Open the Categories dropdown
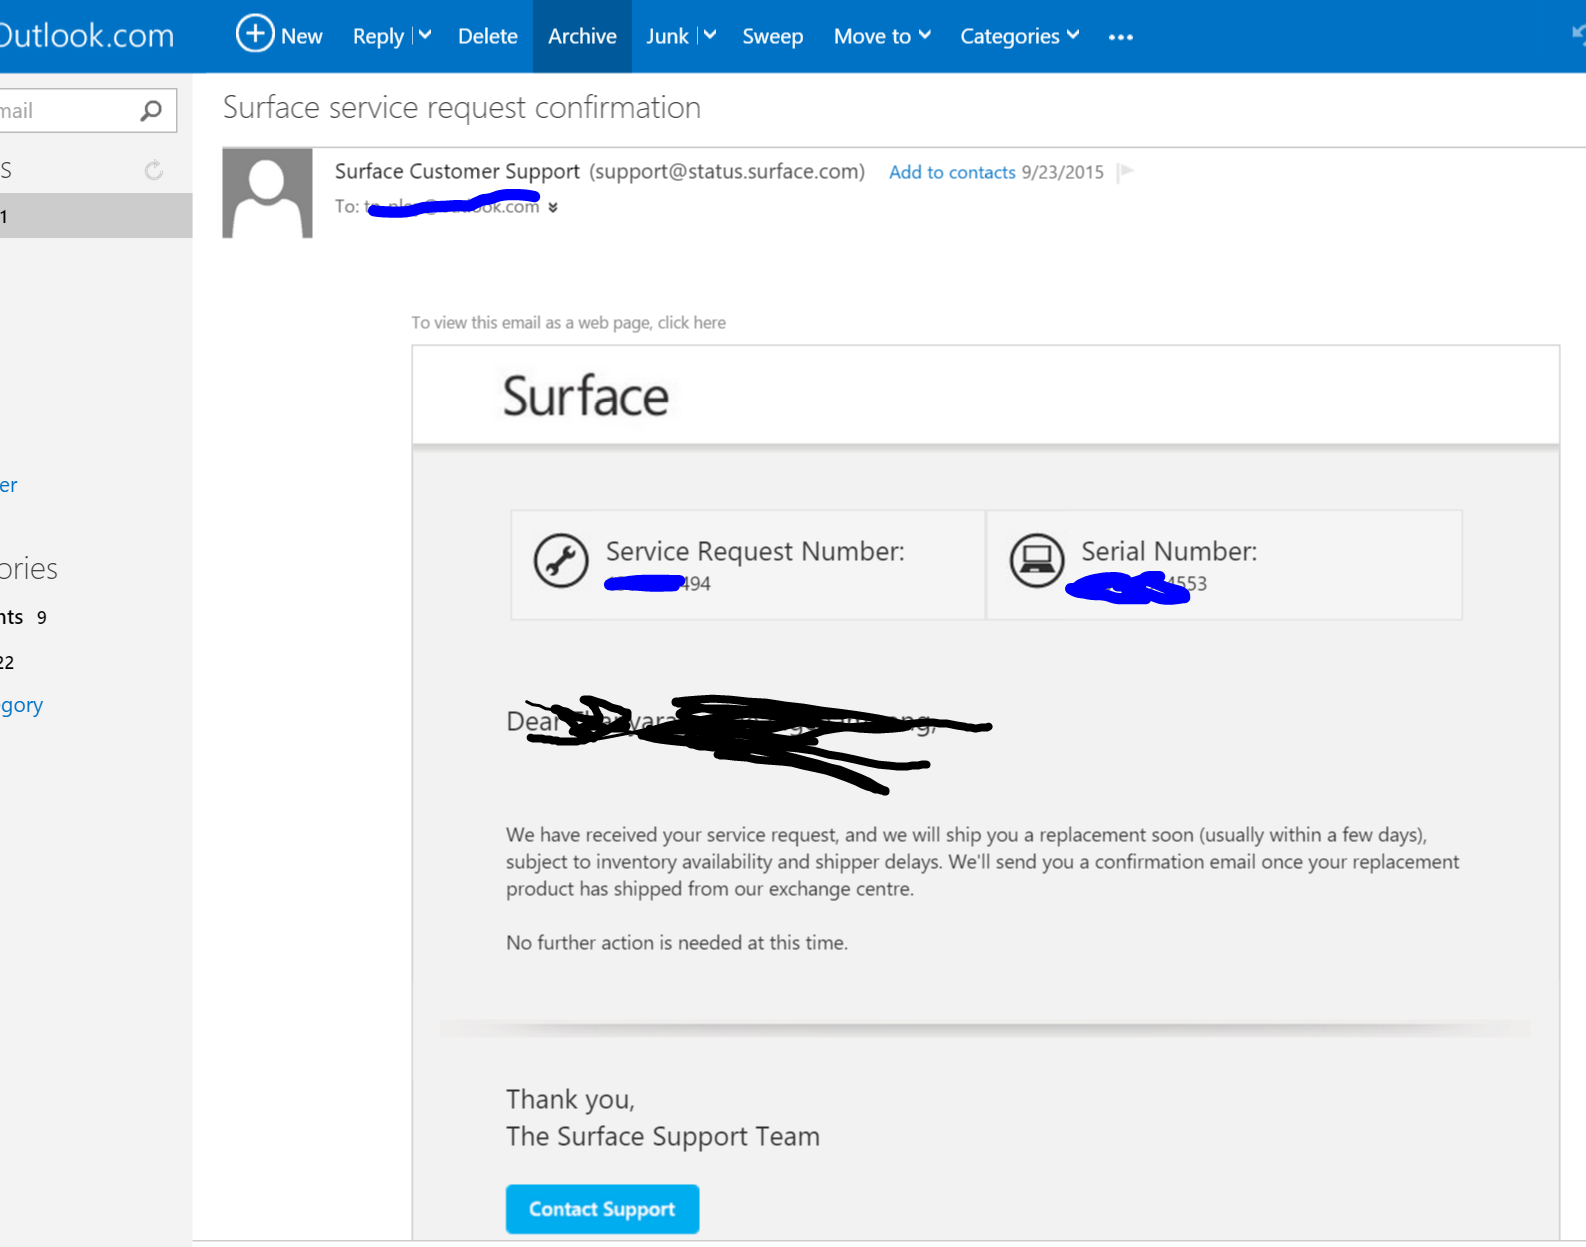This screenshot has width=1586, height=1247. click(1019, 36)
